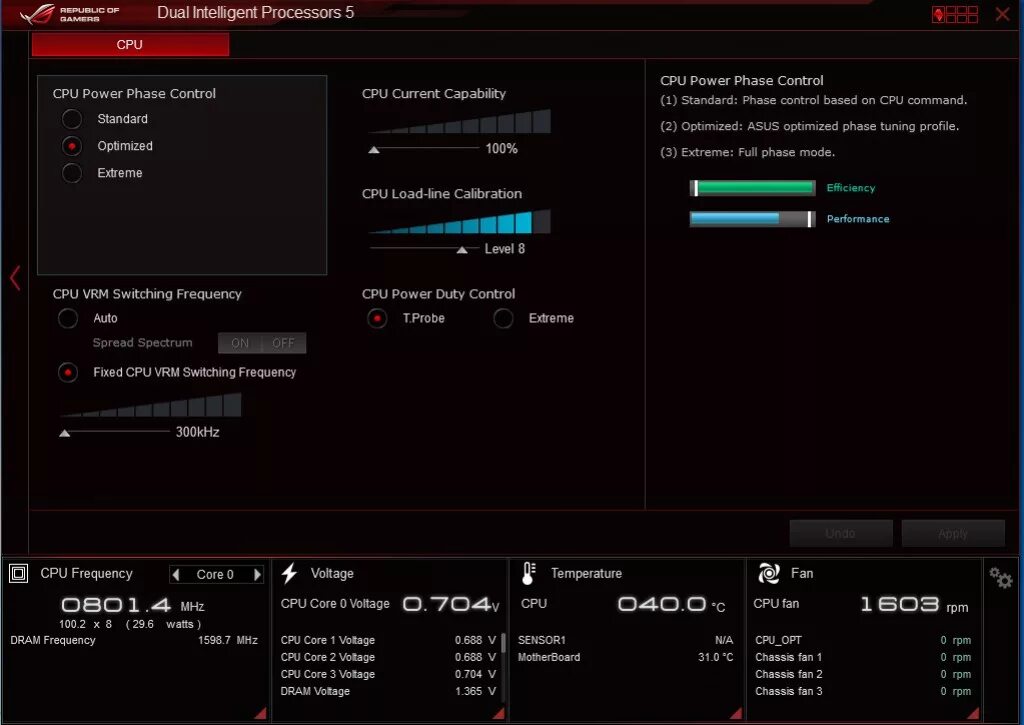Close the Dual Intelligent Processors window
1024x725 pixels.
(1002, 14)
